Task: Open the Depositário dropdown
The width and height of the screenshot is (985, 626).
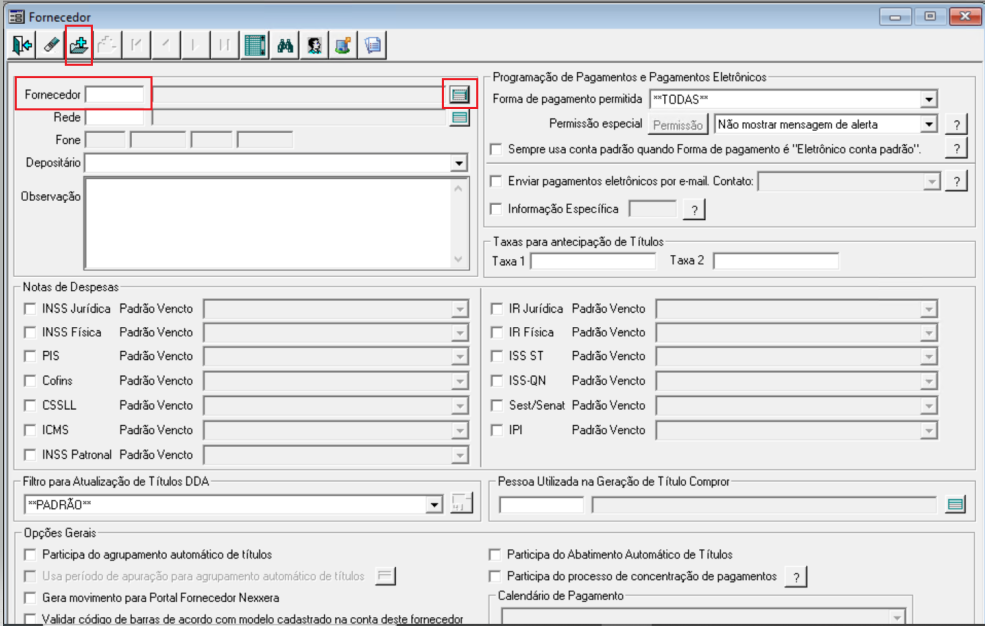Action: tap(459, 163)
